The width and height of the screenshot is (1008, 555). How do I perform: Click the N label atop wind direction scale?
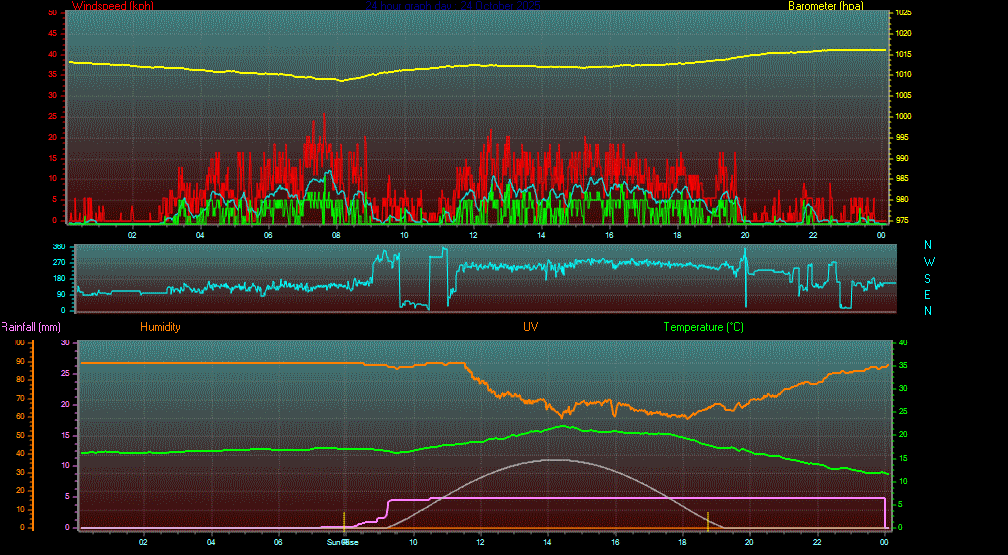coord(928,245)
